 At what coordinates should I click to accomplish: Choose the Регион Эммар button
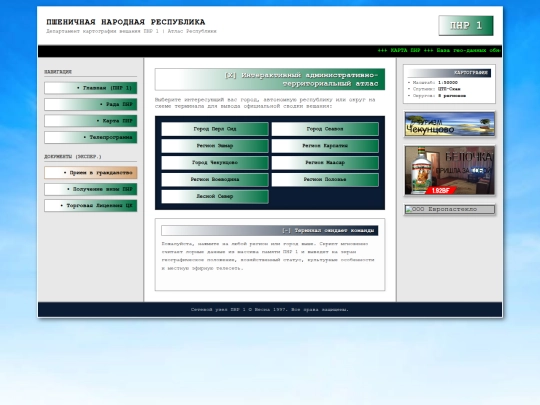click(x=215, y=146)
